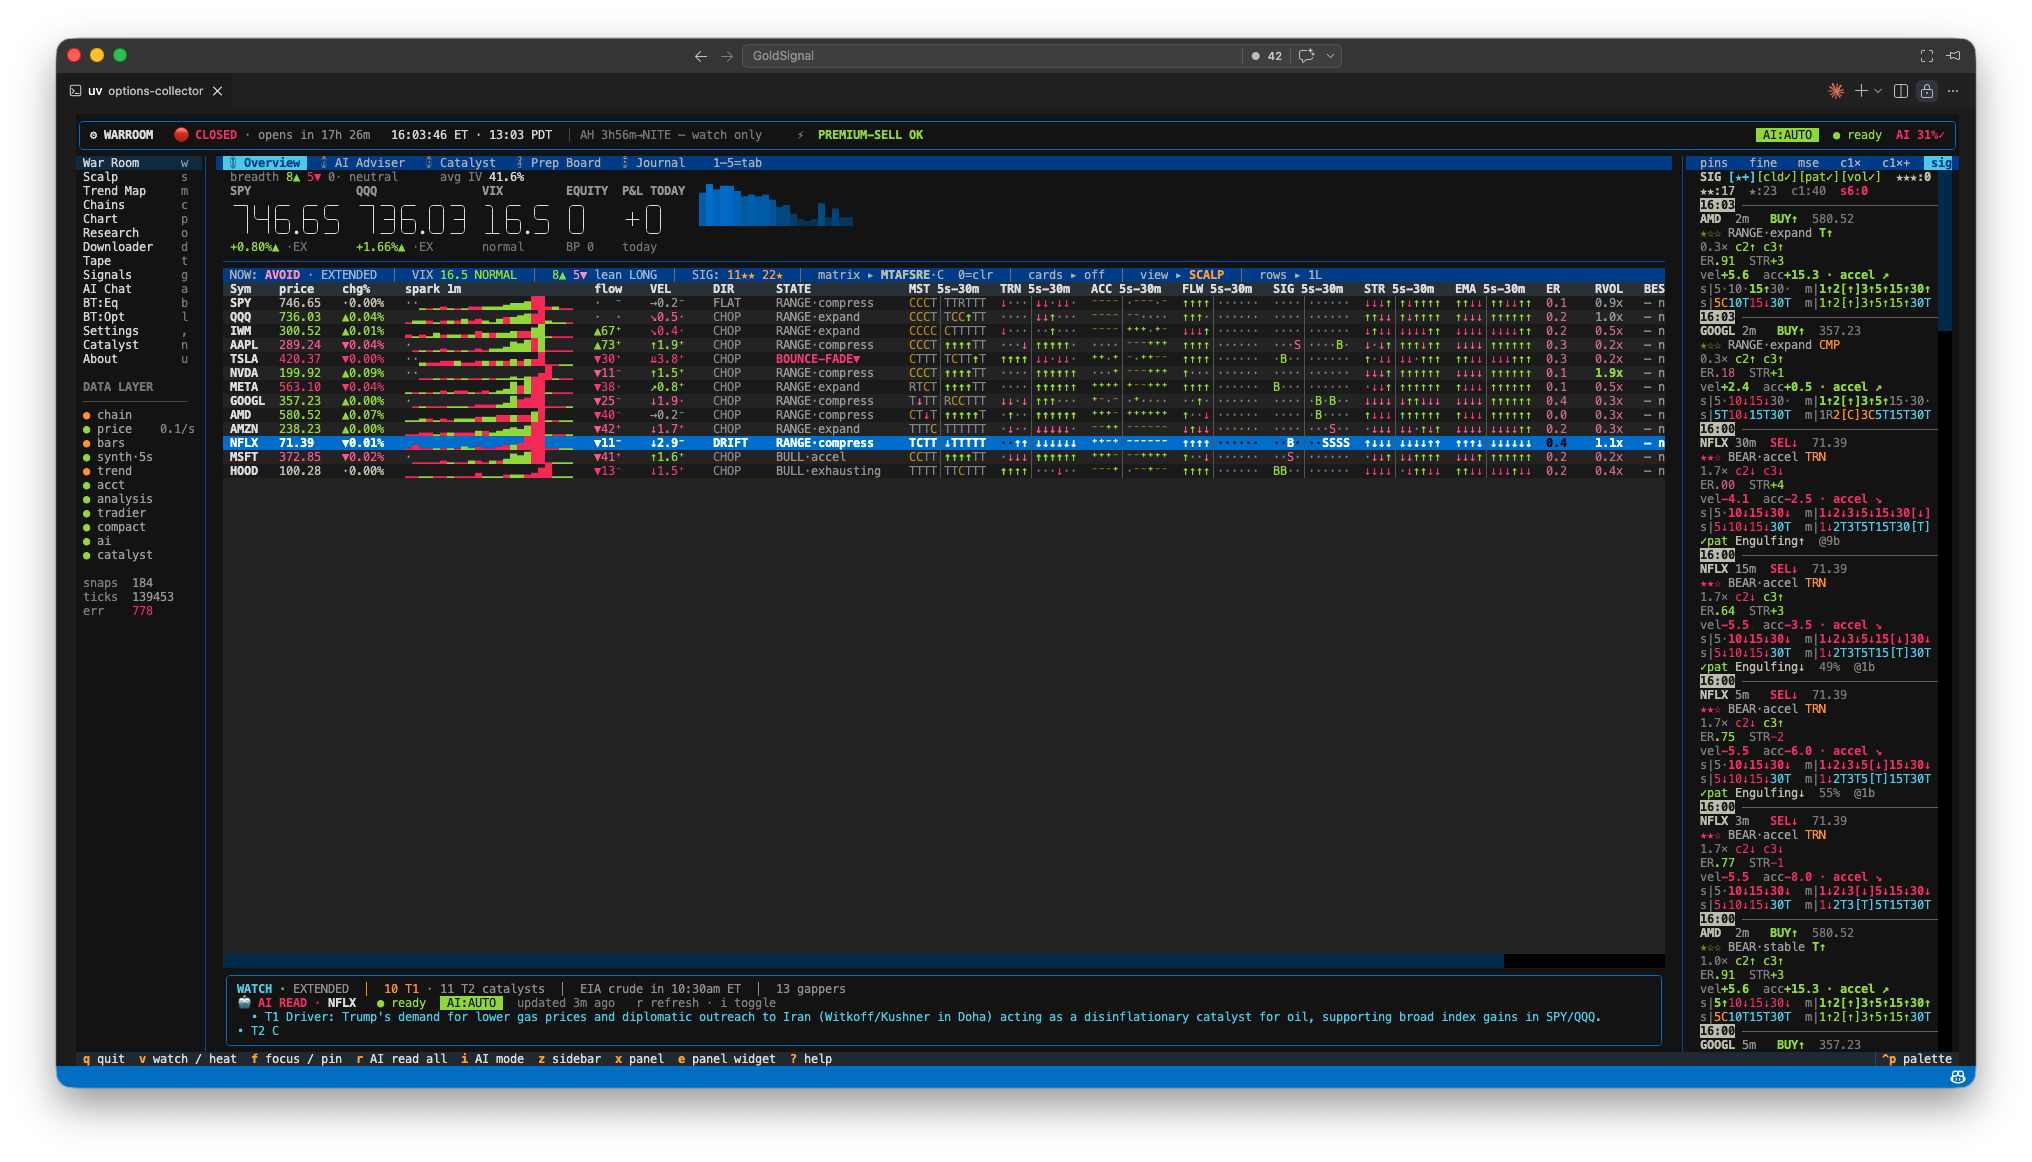Click the announcement icon at title bar end
The image size is (2032, 1162).
[x=1953, y=56]
